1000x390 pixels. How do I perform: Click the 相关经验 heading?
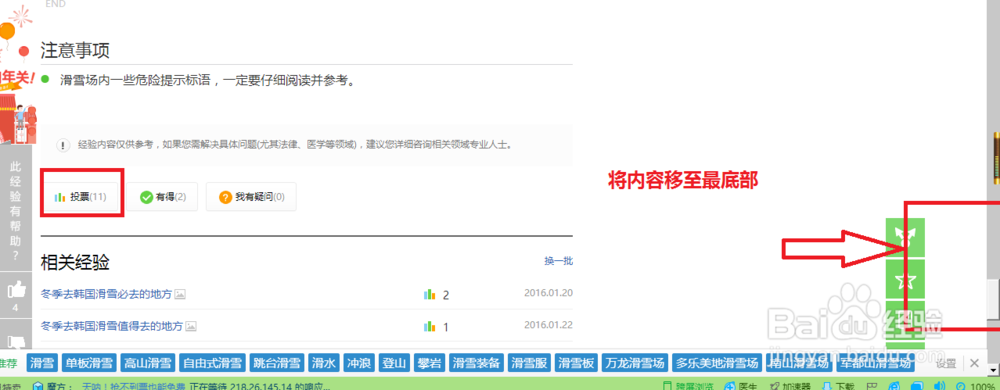click(75, 262)
